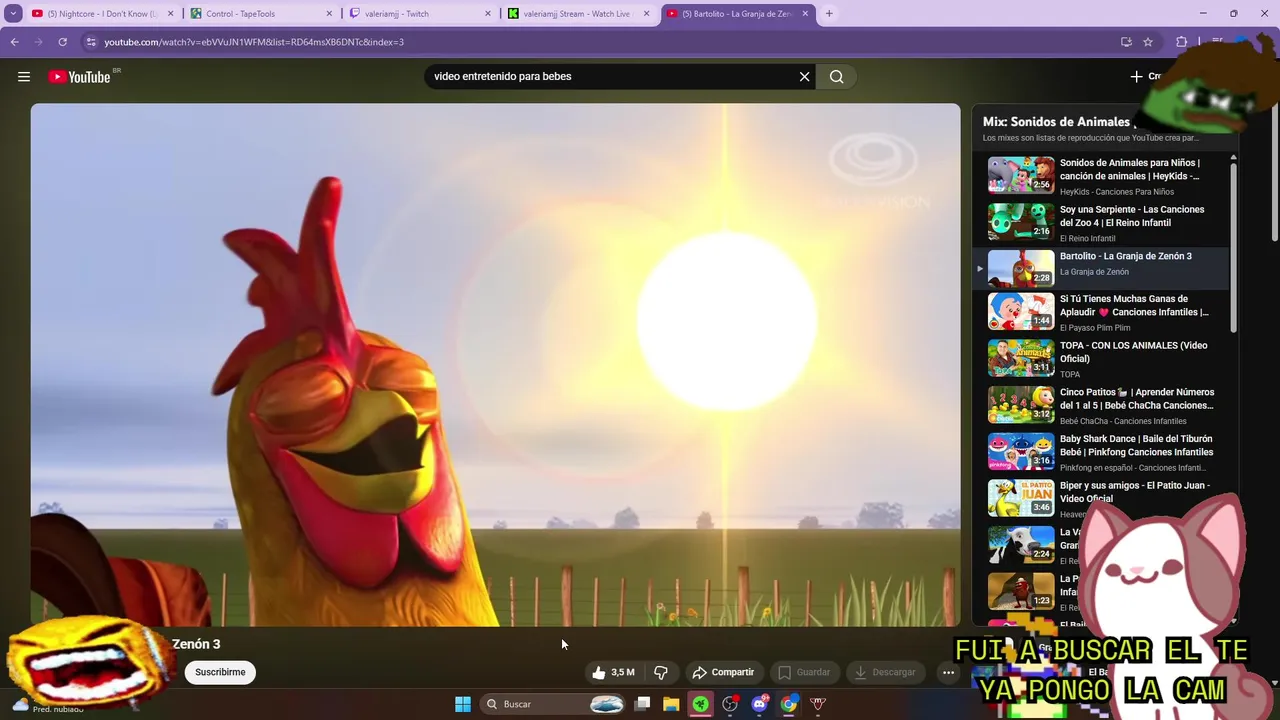Viewport: 1280px width, 720px height.
Task: Download the video with Descargar
Action: (x=885, y=672)
